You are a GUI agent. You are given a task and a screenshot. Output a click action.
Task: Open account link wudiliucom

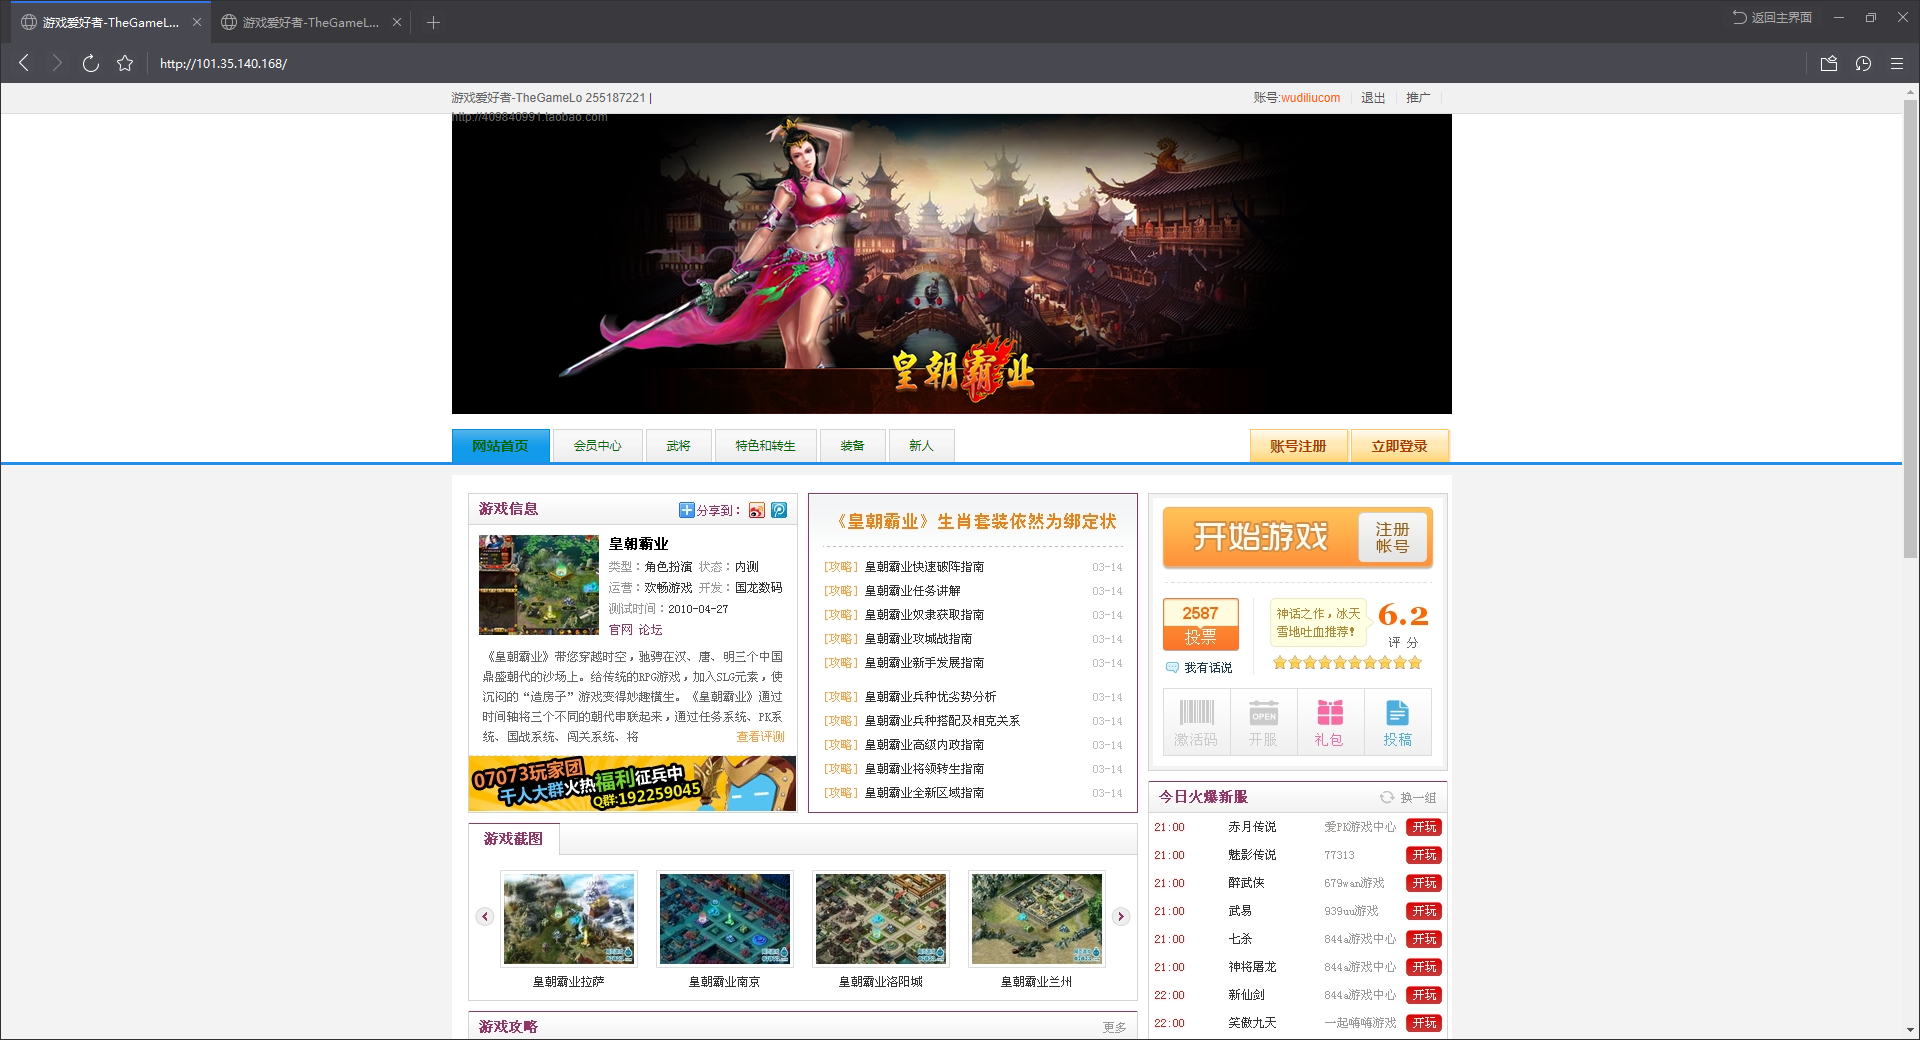[x=1310, y=98]
